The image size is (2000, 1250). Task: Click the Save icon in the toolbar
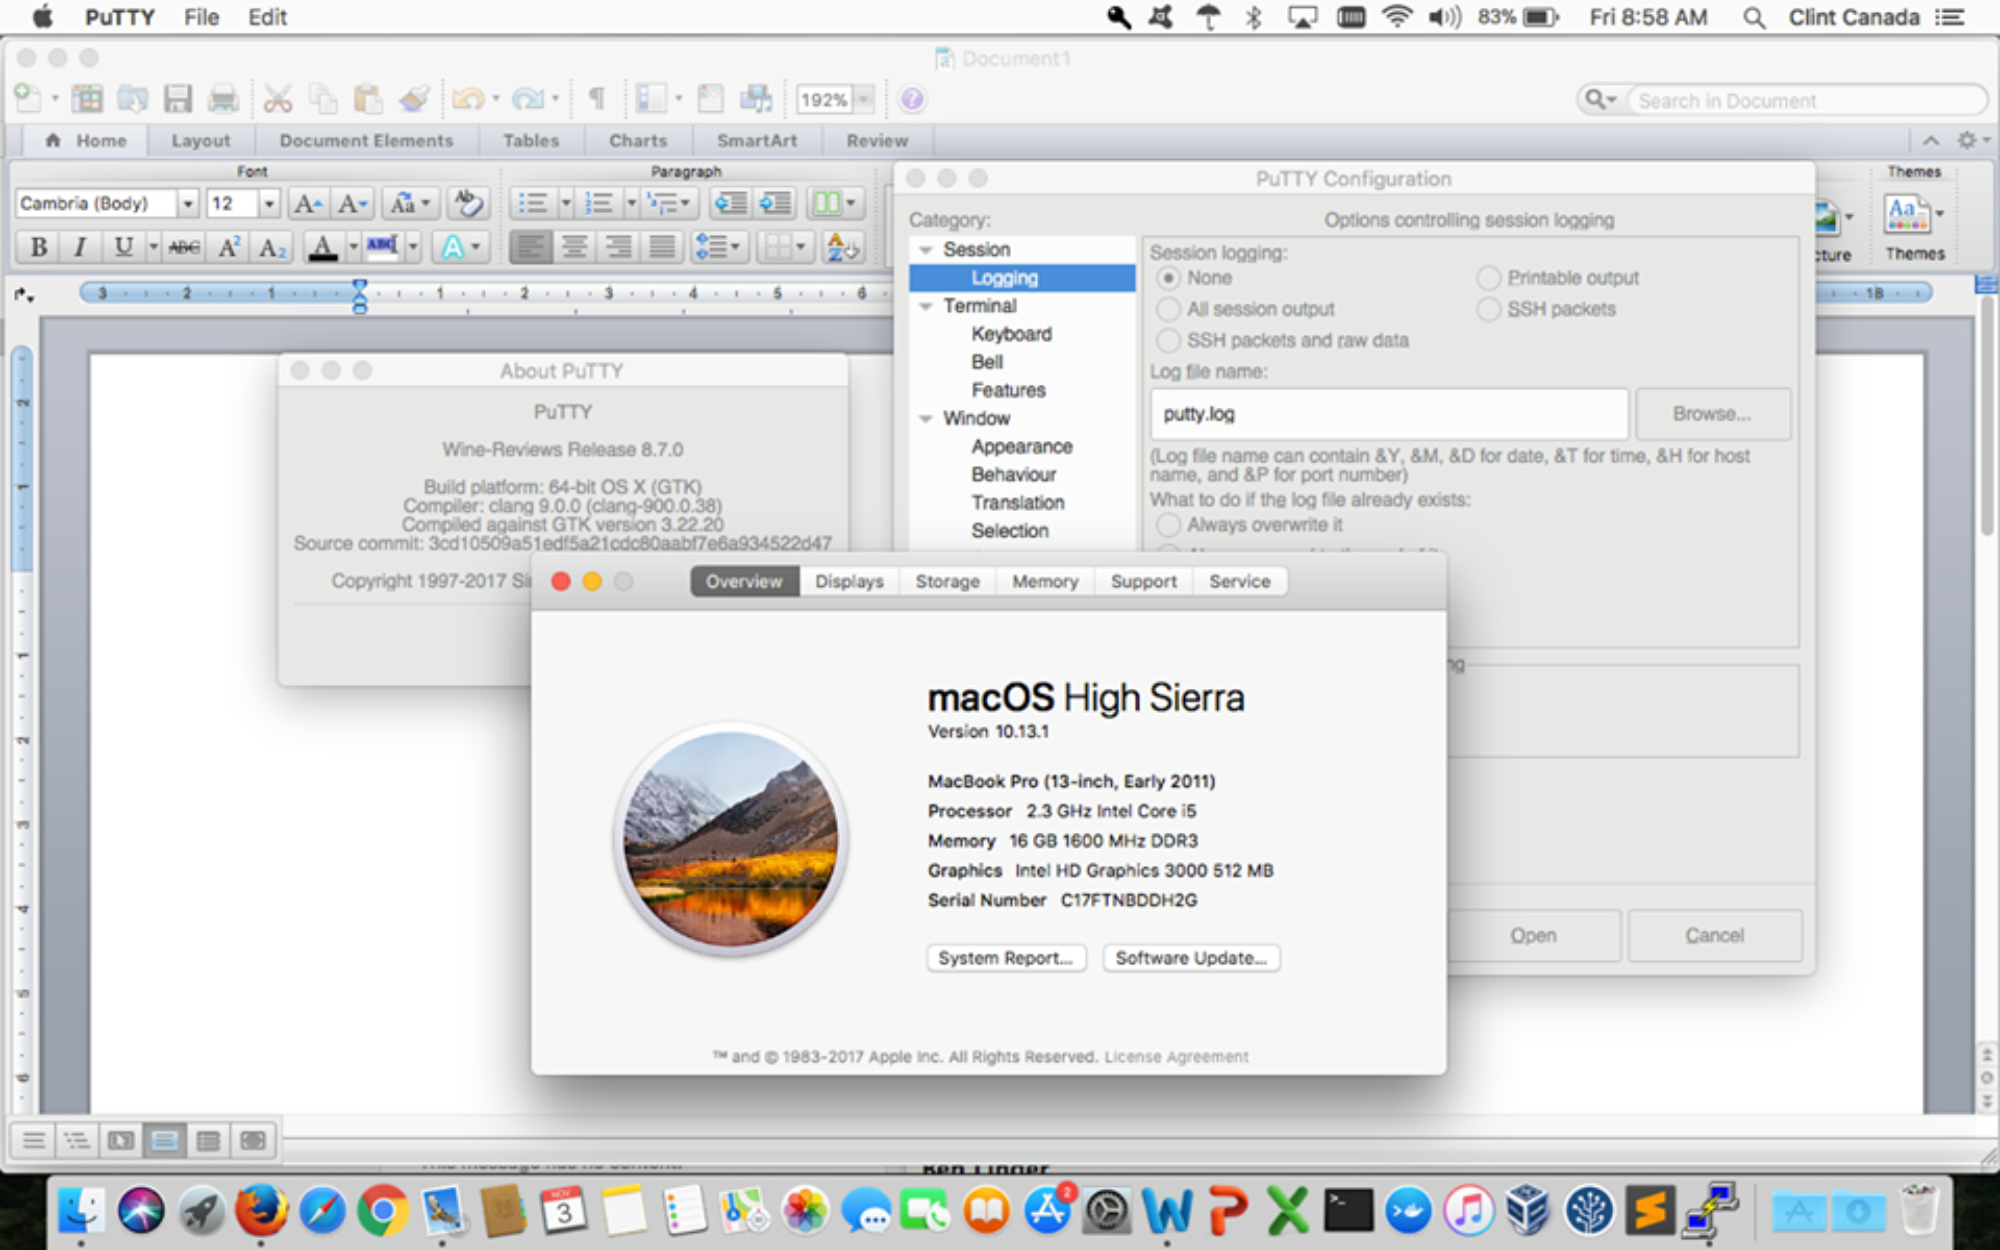click(179, 98)
